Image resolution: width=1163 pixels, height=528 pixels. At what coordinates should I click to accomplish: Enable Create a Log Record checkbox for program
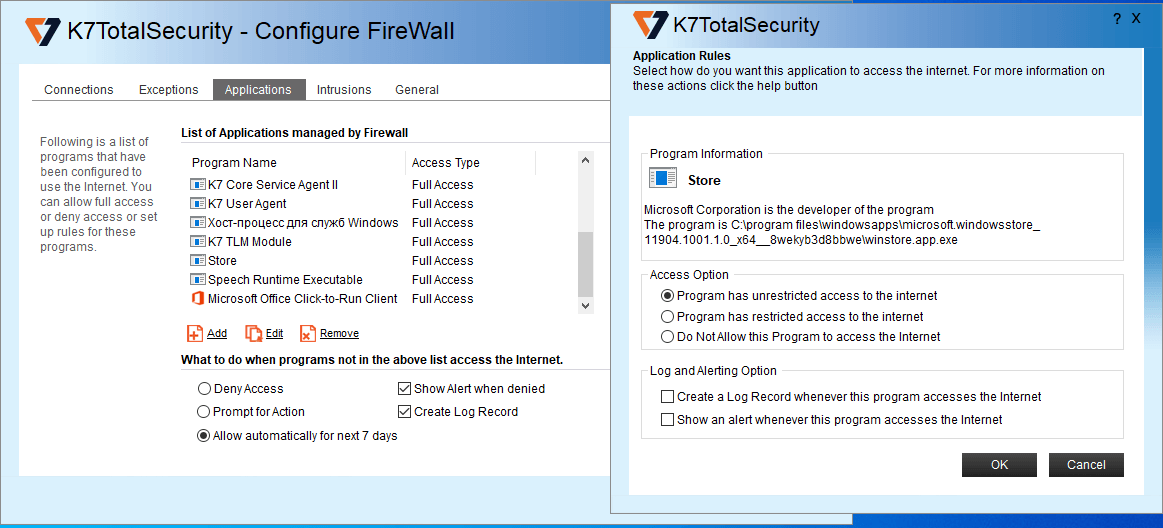click(x=668, y=397)
